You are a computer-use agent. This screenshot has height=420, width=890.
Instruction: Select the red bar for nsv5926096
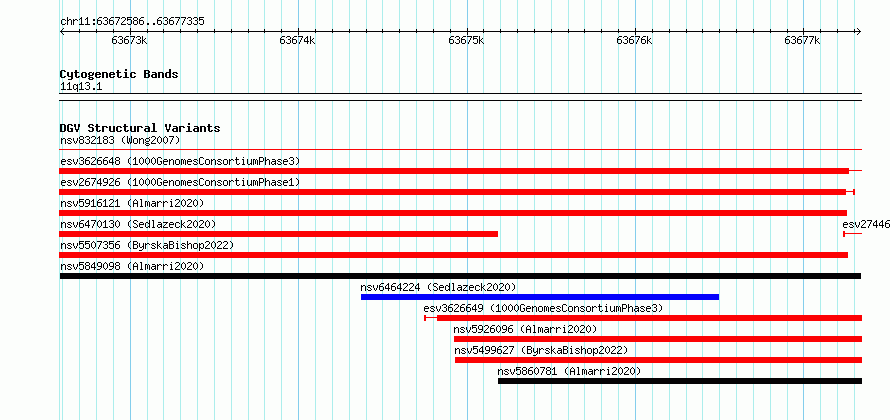point(658,339)
